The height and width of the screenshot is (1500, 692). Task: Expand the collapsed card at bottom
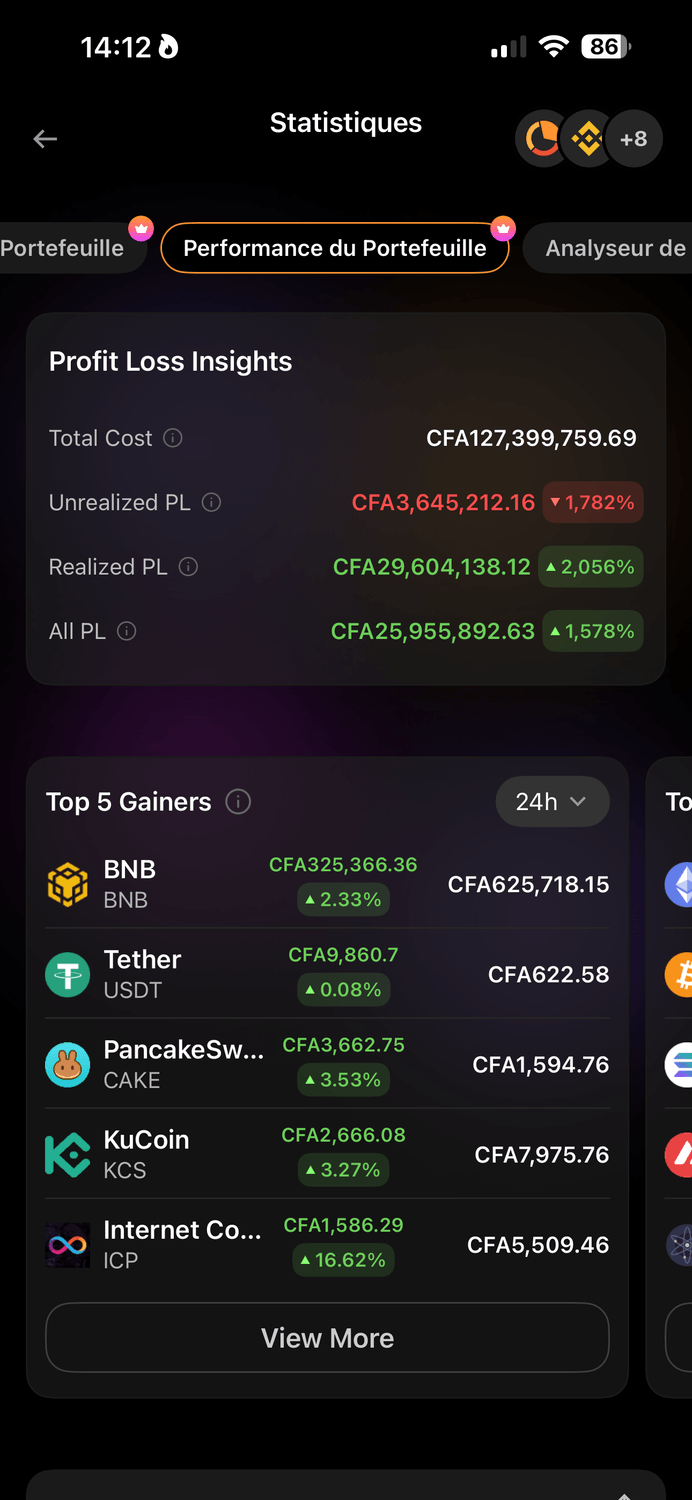point(624,1492)
